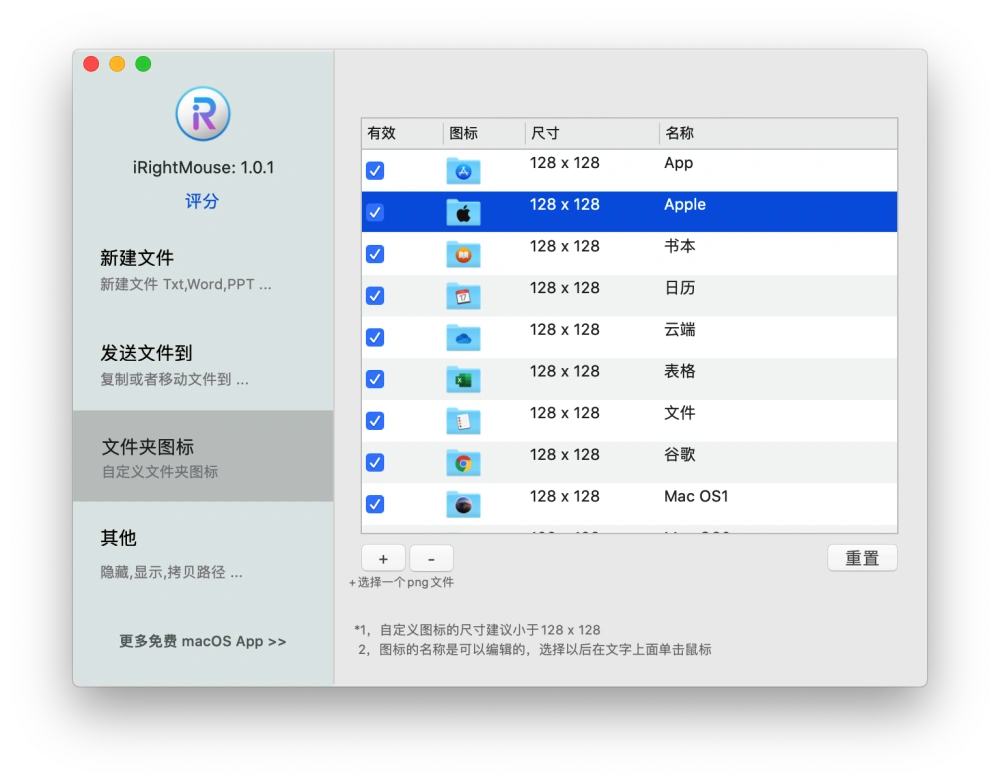Click the red close window button
The height and width of the screenshot is (783, 1000).
click(91, 64)
